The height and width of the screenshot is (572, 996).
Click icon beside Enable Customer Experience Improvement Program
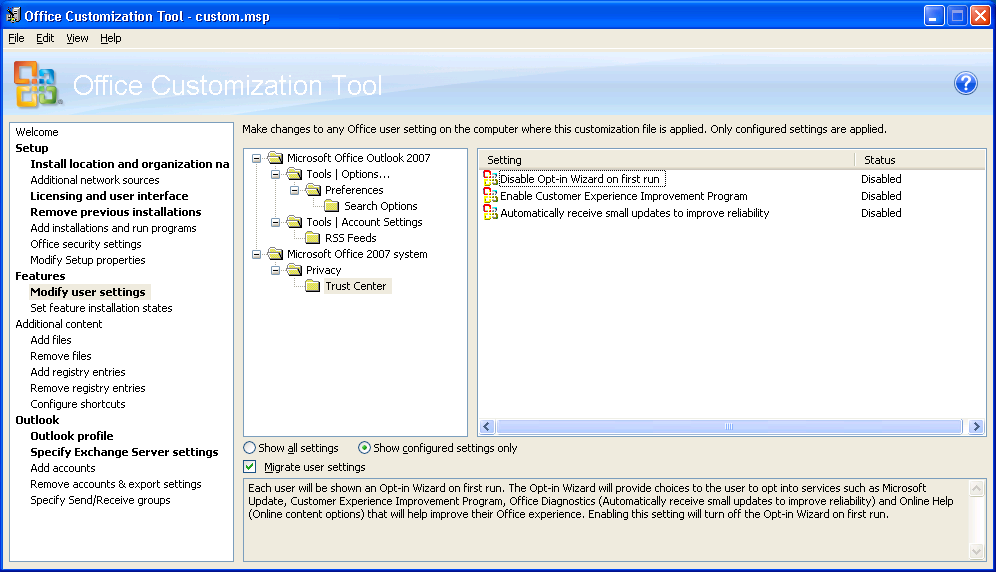(x=490, y=196)
